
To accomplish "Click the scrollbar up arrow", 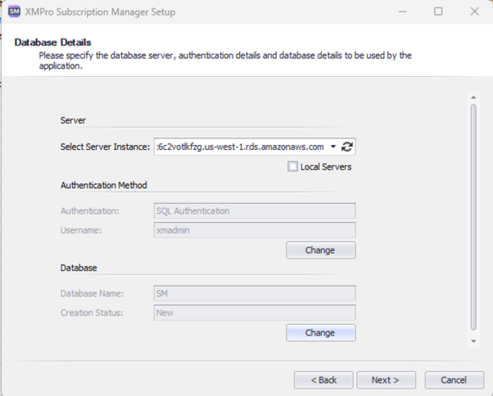I will 473,98.
